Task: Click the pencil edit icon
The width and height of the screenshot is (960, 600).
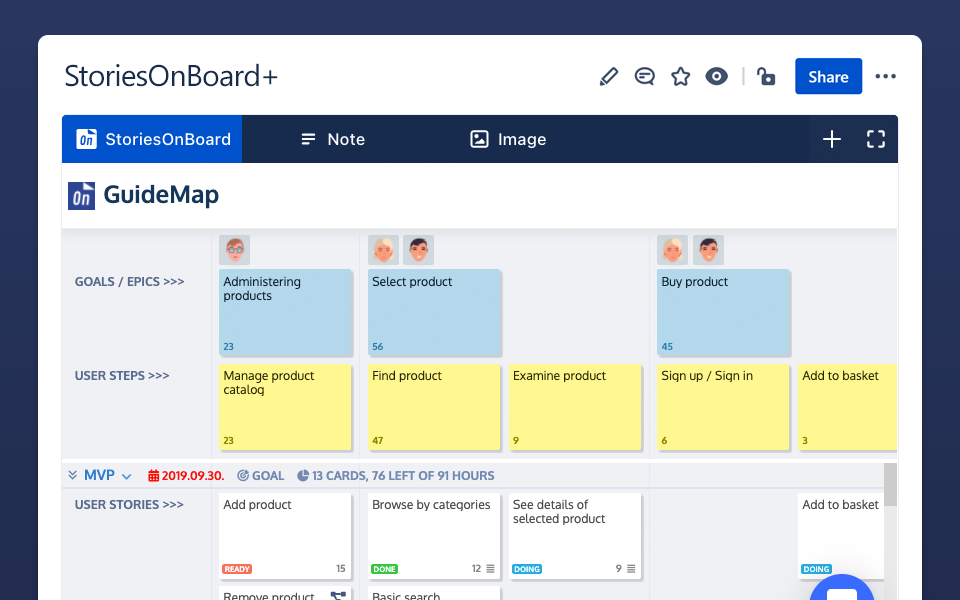Action: point(609,77)
